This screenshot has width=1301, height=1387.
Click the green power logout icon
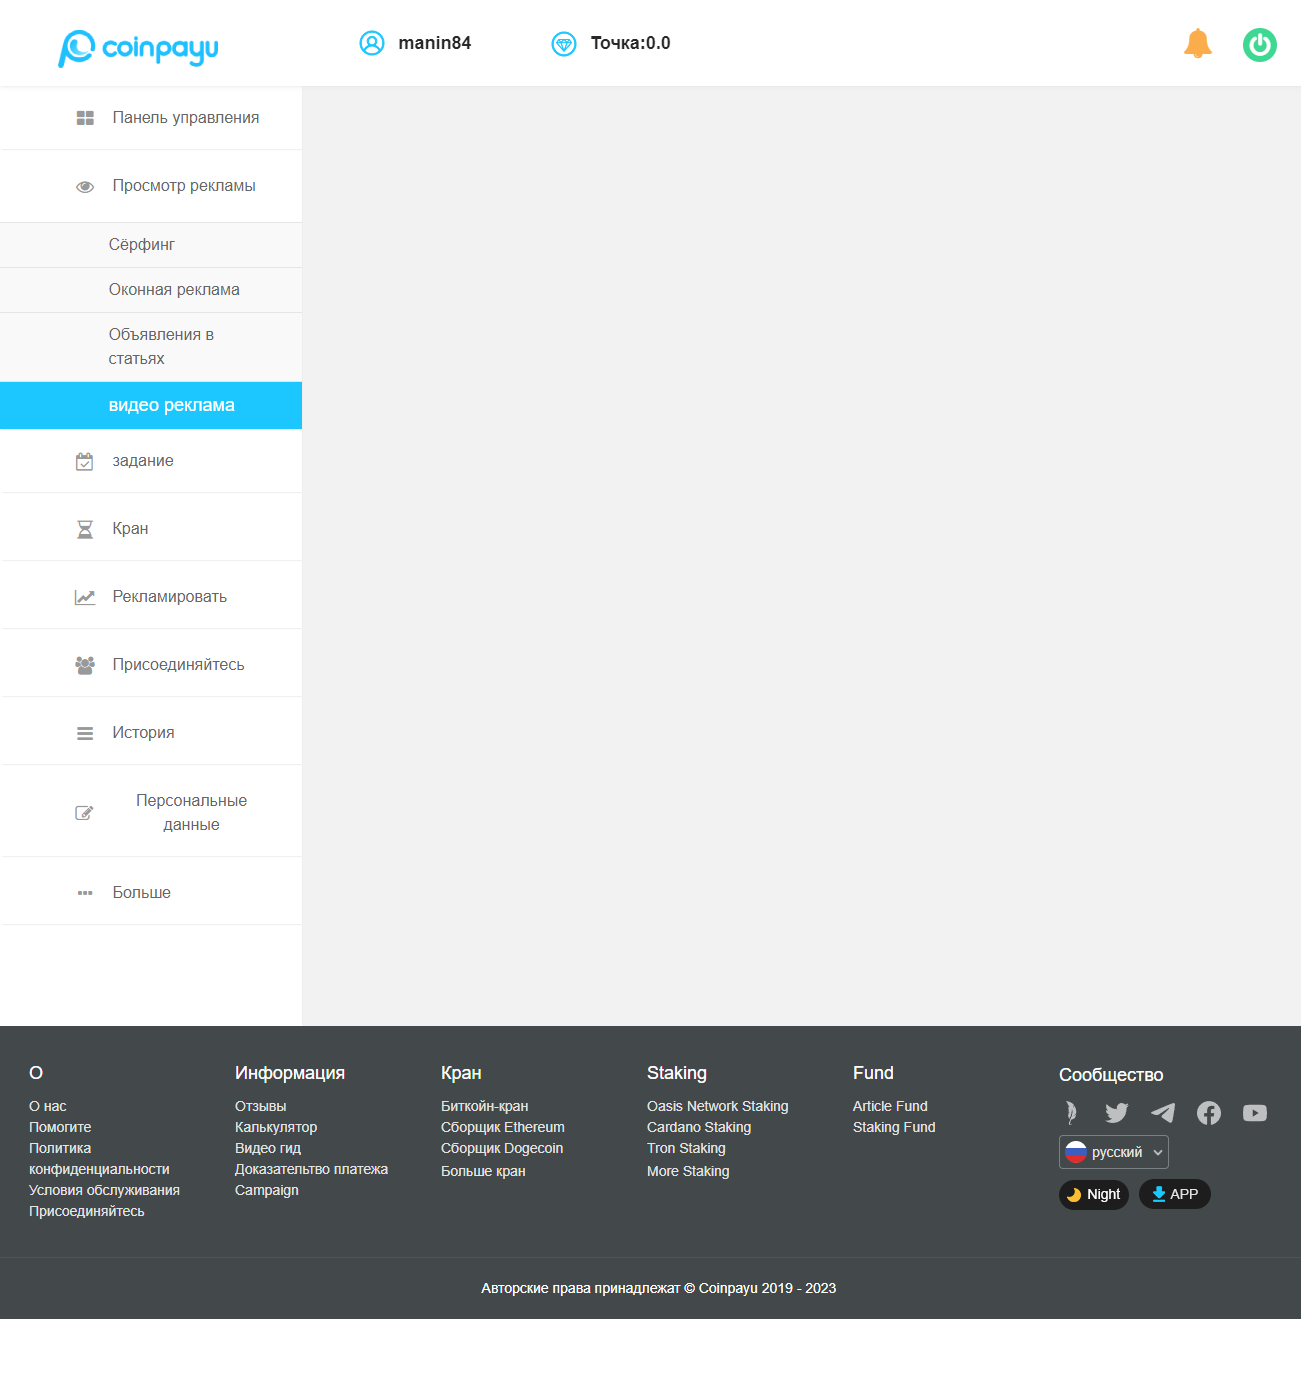pos(1260,45)
